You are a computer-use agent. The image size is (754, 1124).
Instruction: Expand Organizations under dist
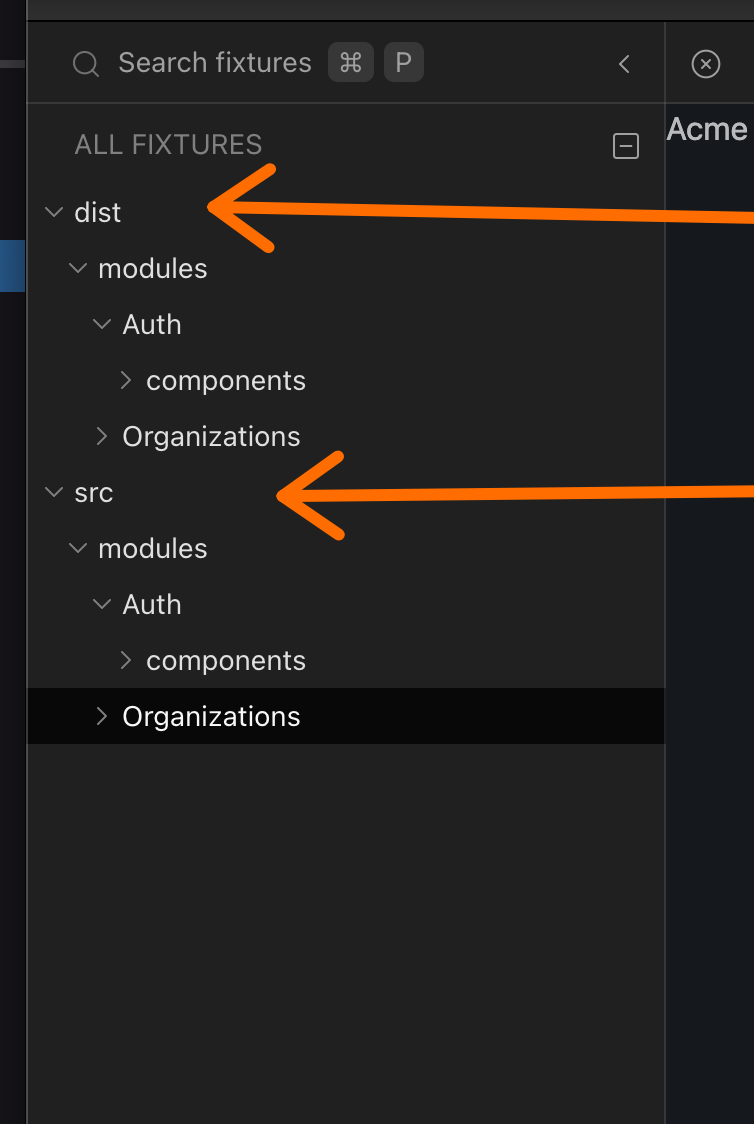pyautogui.click(x=101, y=436)
